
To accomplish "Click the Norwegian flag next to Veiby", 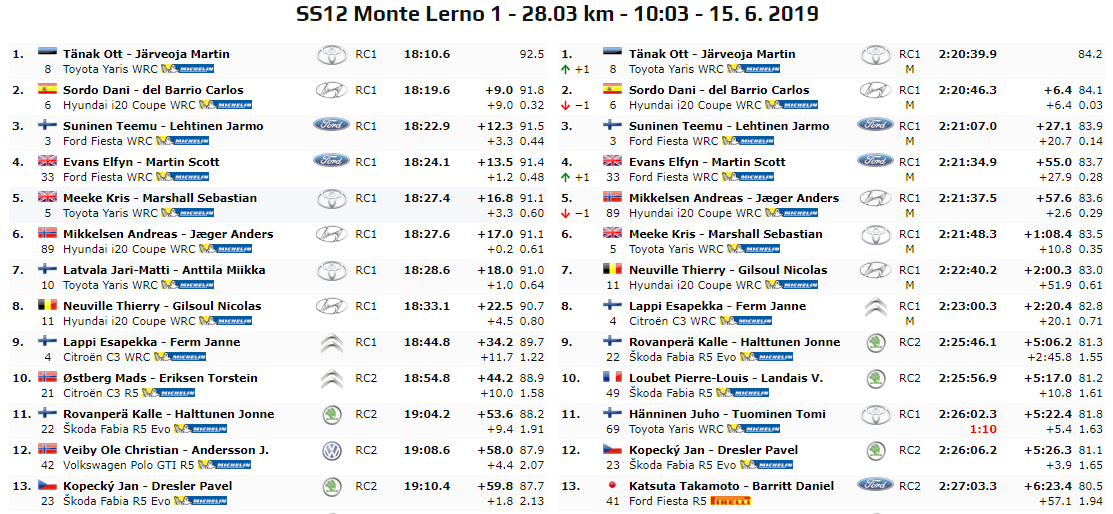I will 48,450.
